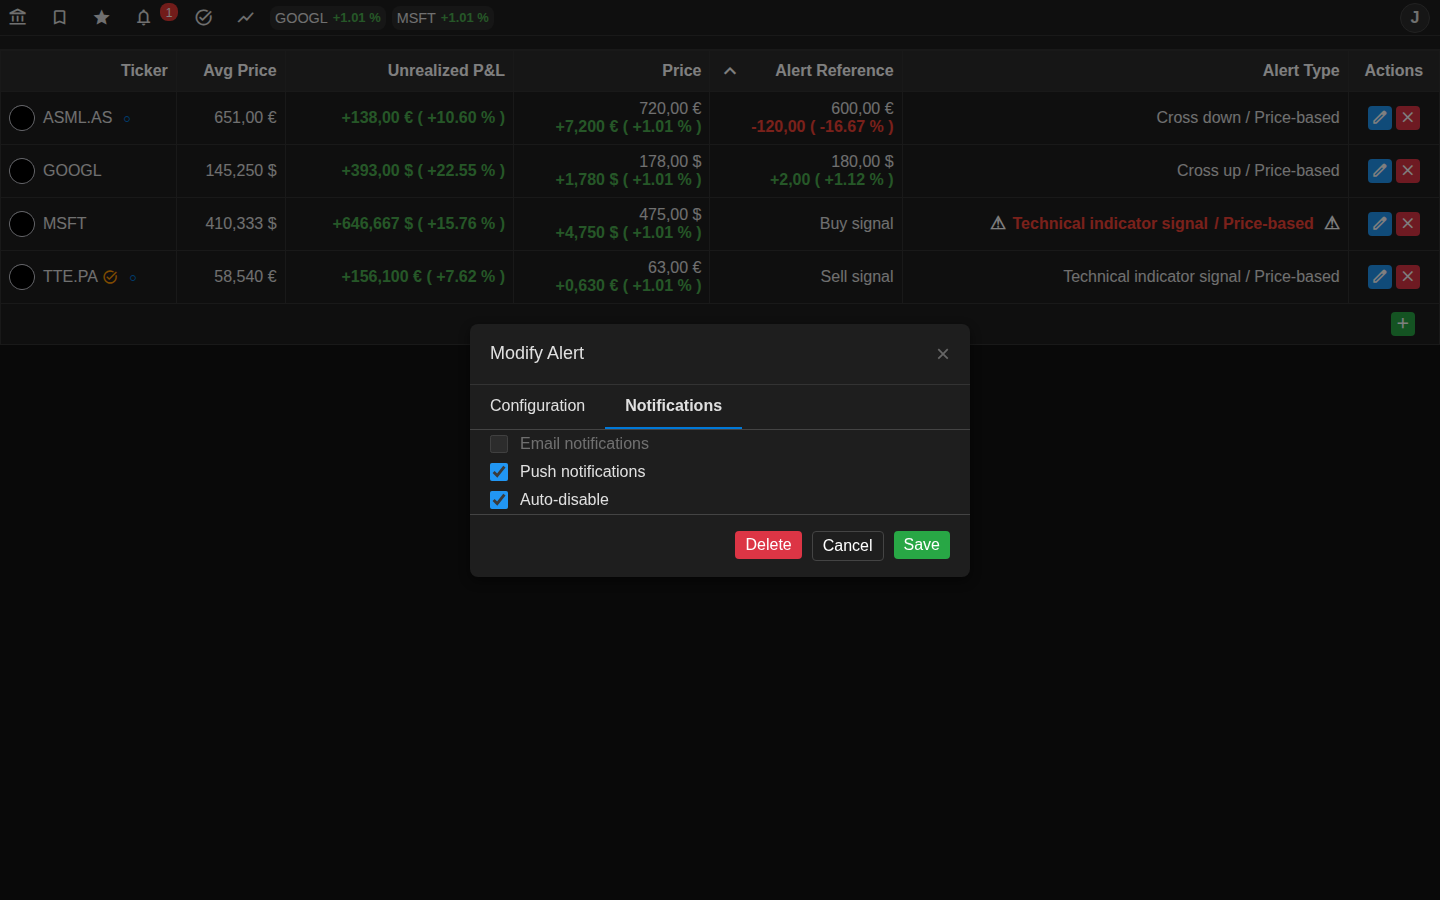
Task: Click the red Technical indicator signal text for MSFT
Action: [1110, 224]
